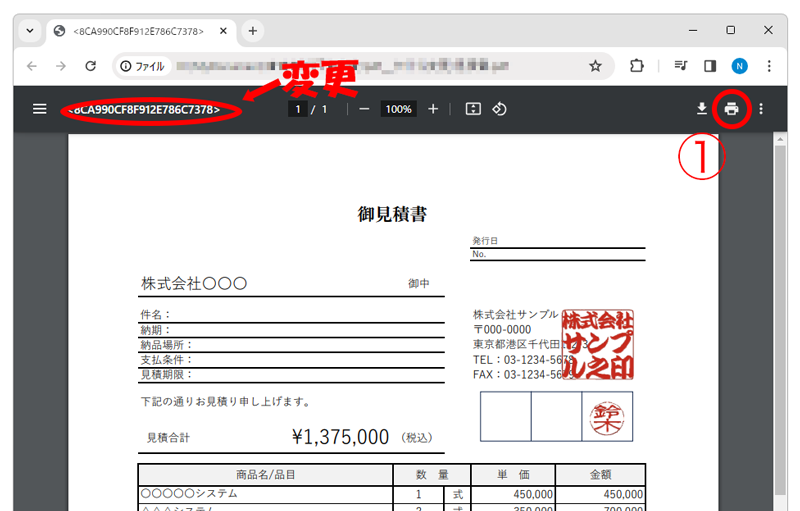
Task: Open the Chrome profile avatar N
Action: (x=740, y=66)
